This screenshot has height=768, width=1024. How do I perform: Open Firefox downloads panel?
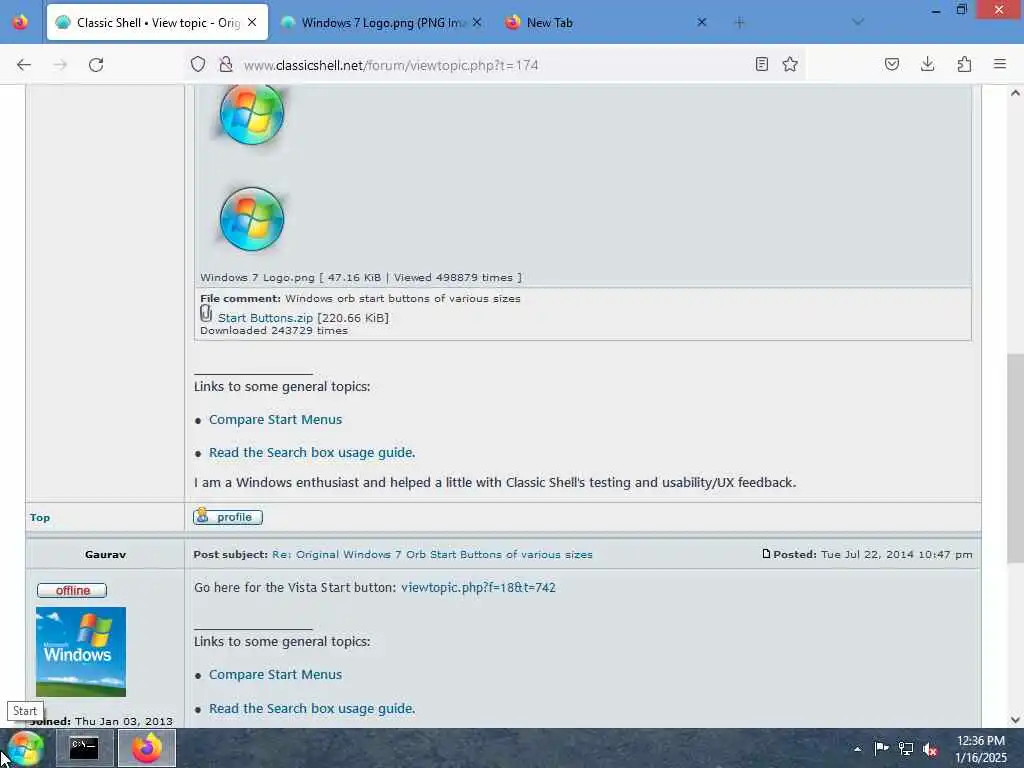tap(927, 64)
